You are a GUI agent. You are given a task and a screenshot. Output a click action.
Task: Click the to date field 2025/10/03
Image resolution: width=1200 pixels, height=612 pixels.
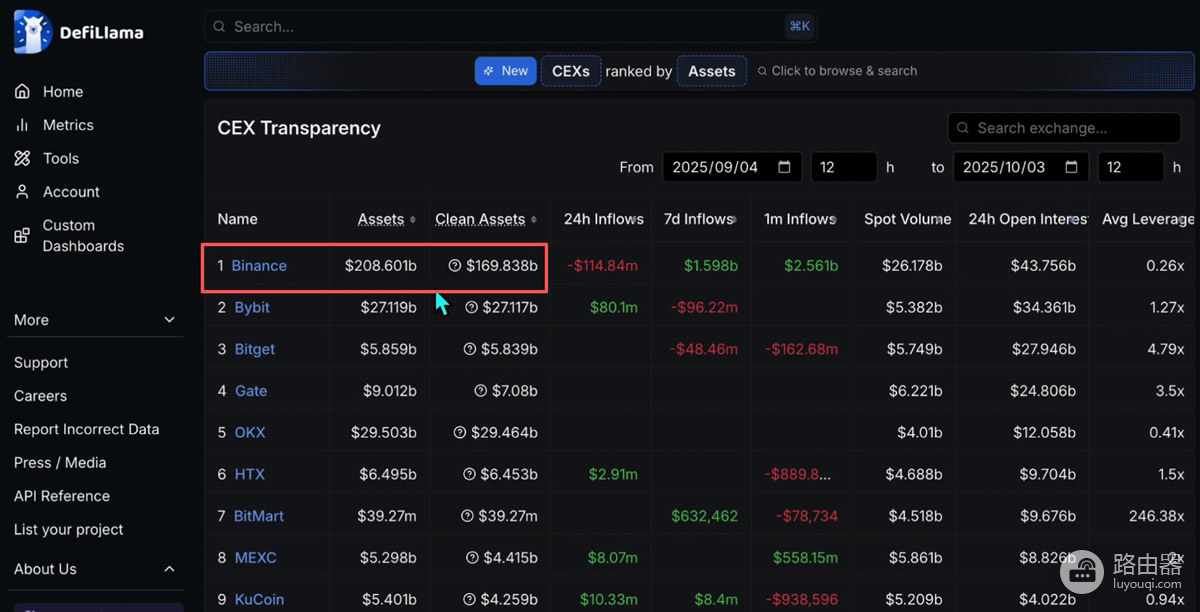pos(1021,167)
